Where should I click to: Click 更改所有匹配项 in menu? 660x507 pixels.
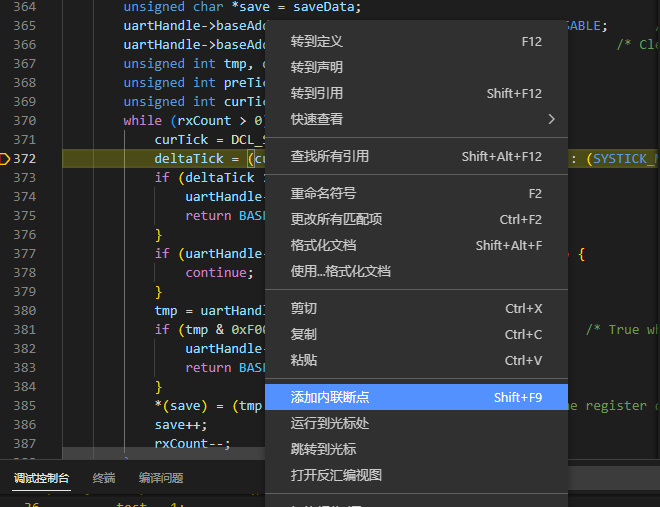click(x=416, y=219)
